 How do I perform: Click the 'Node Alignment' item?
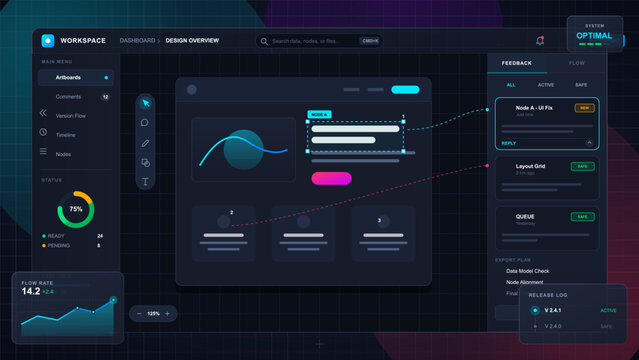tap(524, 282)
